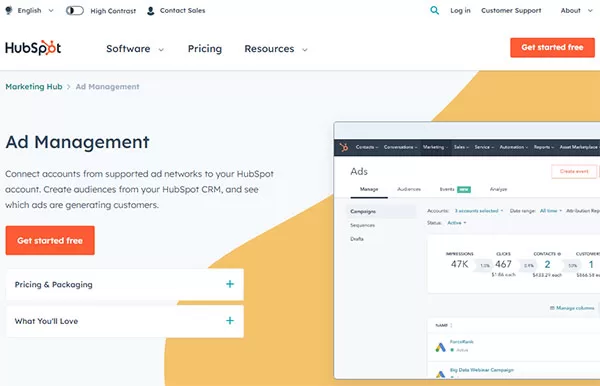
Task: Go to Customer Support
Action: (511, 11)
